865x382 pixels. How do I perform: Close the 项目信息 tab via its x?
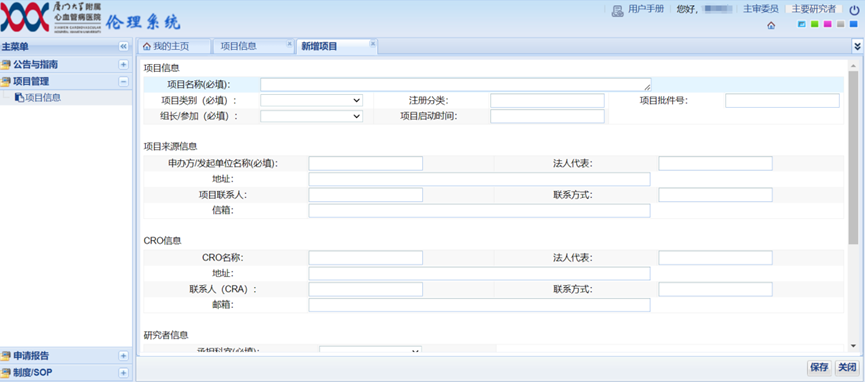[x=289, y=44]
